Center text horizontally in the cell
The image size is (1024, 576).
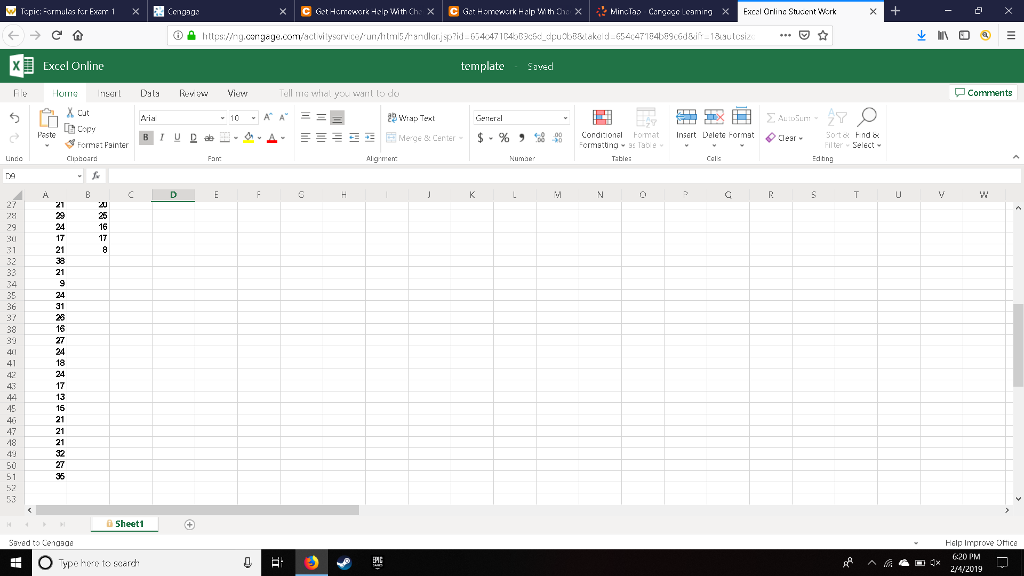(x=321, y=138)
